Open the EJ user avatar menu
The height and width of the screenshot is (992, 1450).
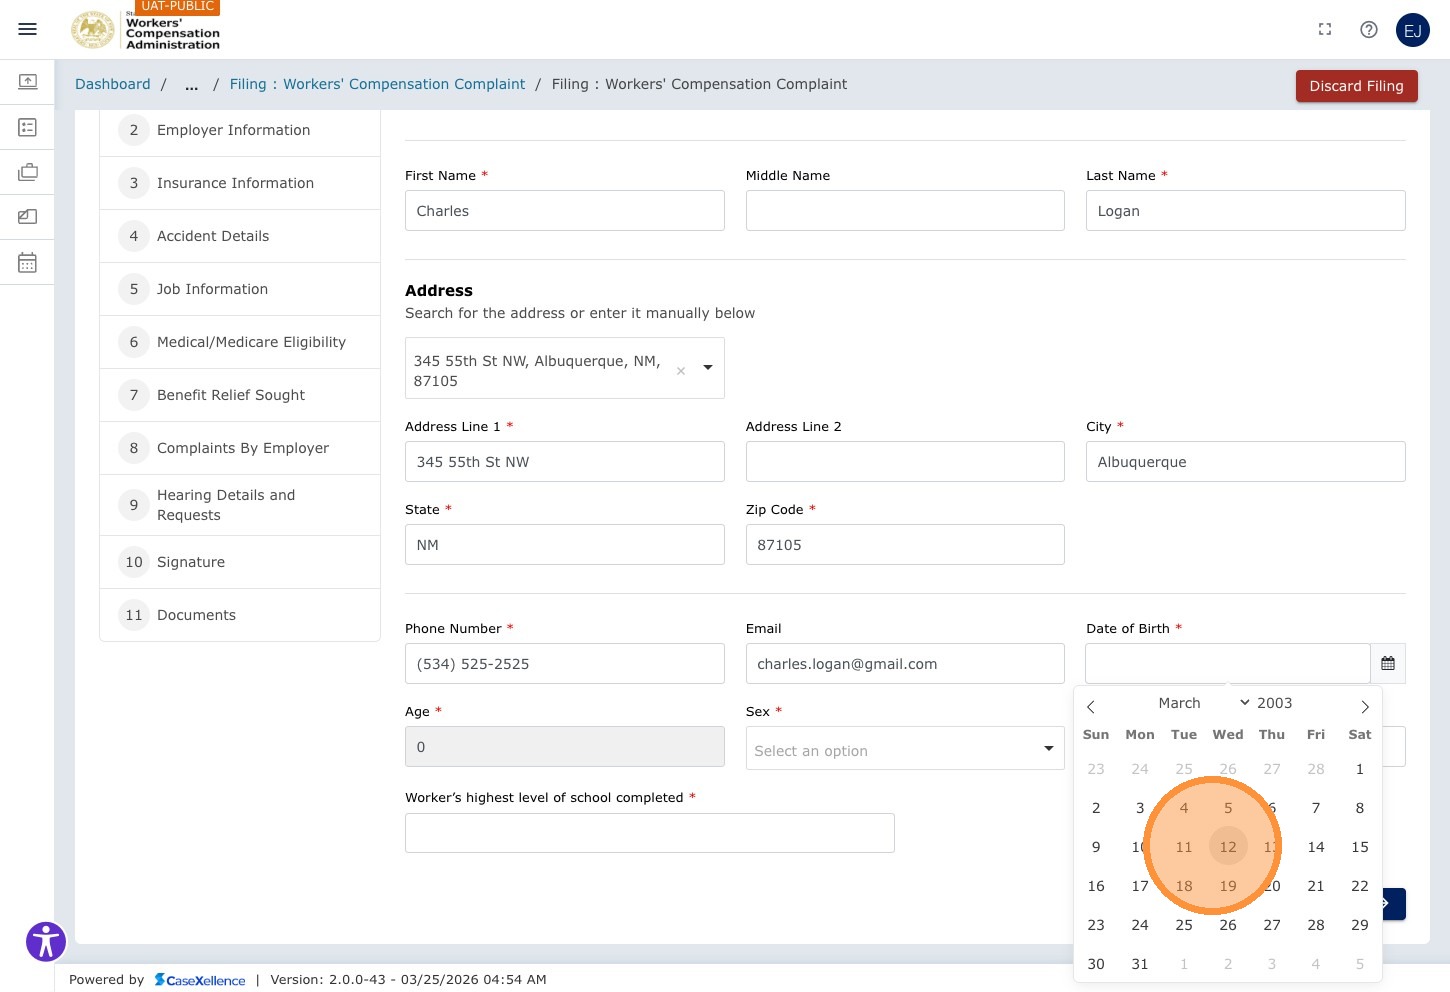pyautogui.click(x=1413, y=30)
